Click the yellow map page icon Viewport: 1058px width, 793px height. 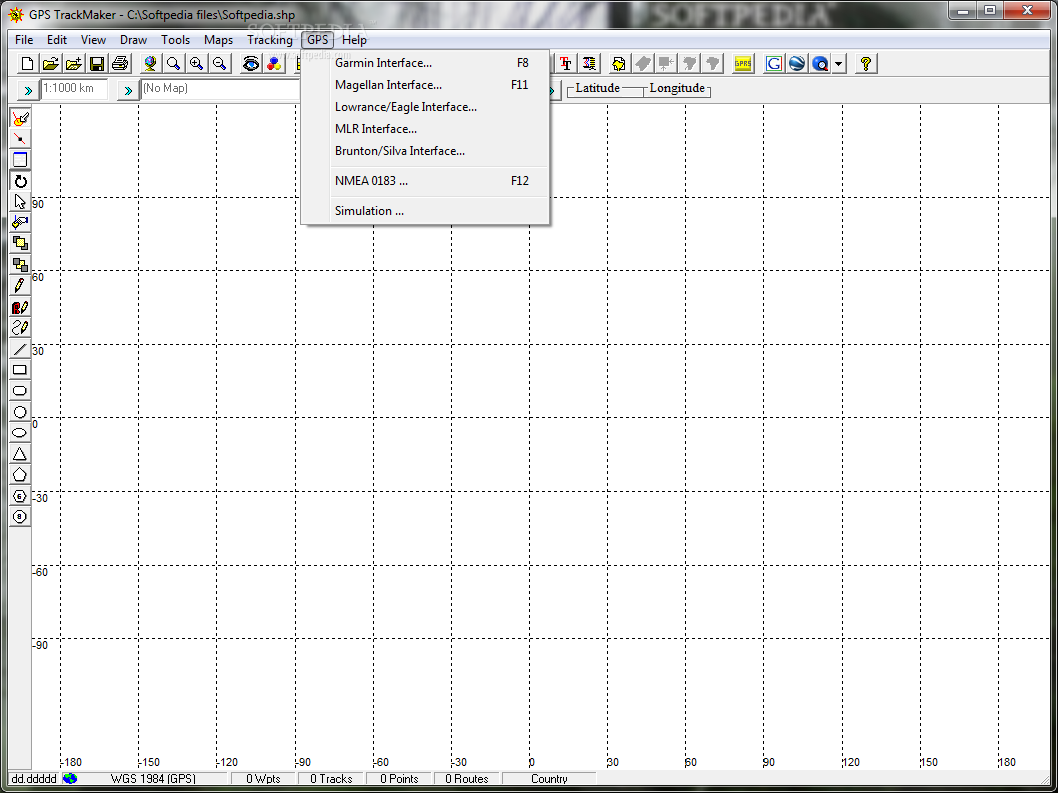click(619, 63)
